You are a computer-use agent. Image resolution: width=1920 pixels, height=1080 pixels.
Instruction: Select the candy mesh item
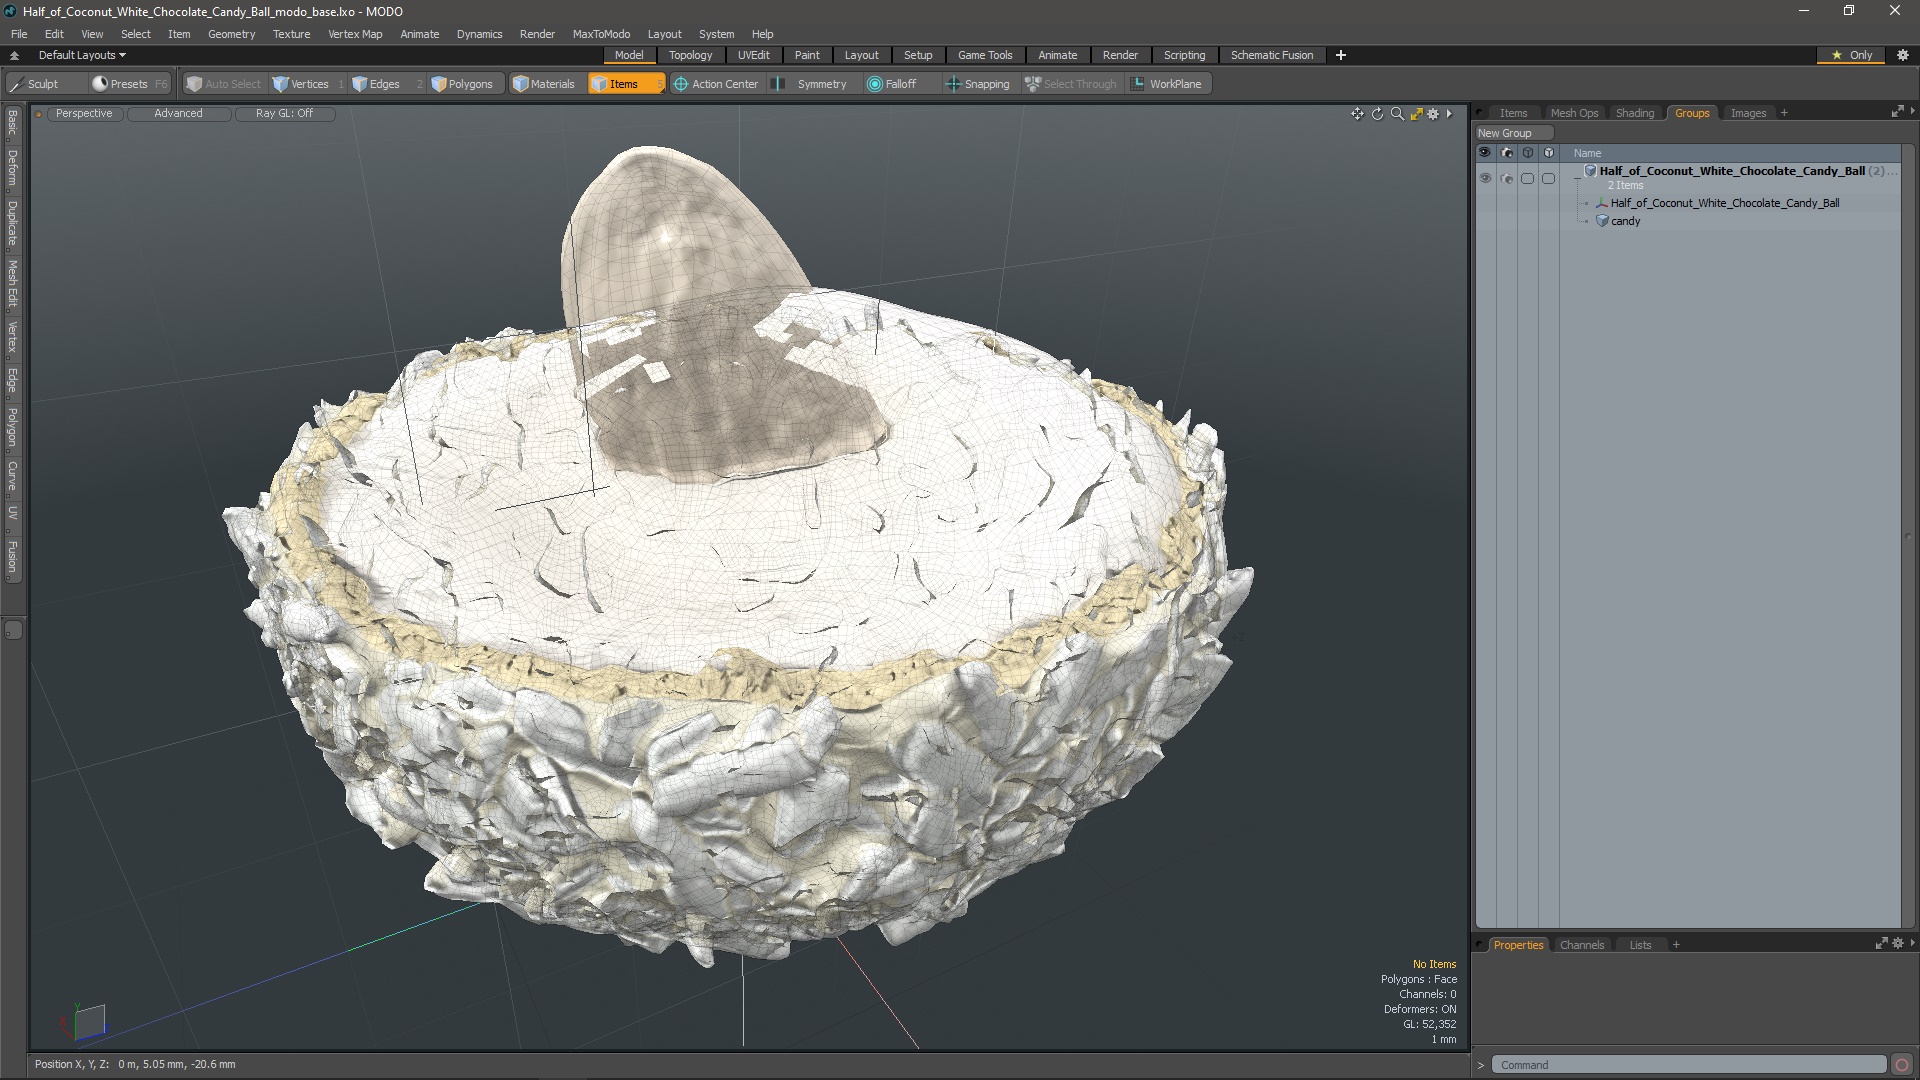click(x=1625, y=221)
